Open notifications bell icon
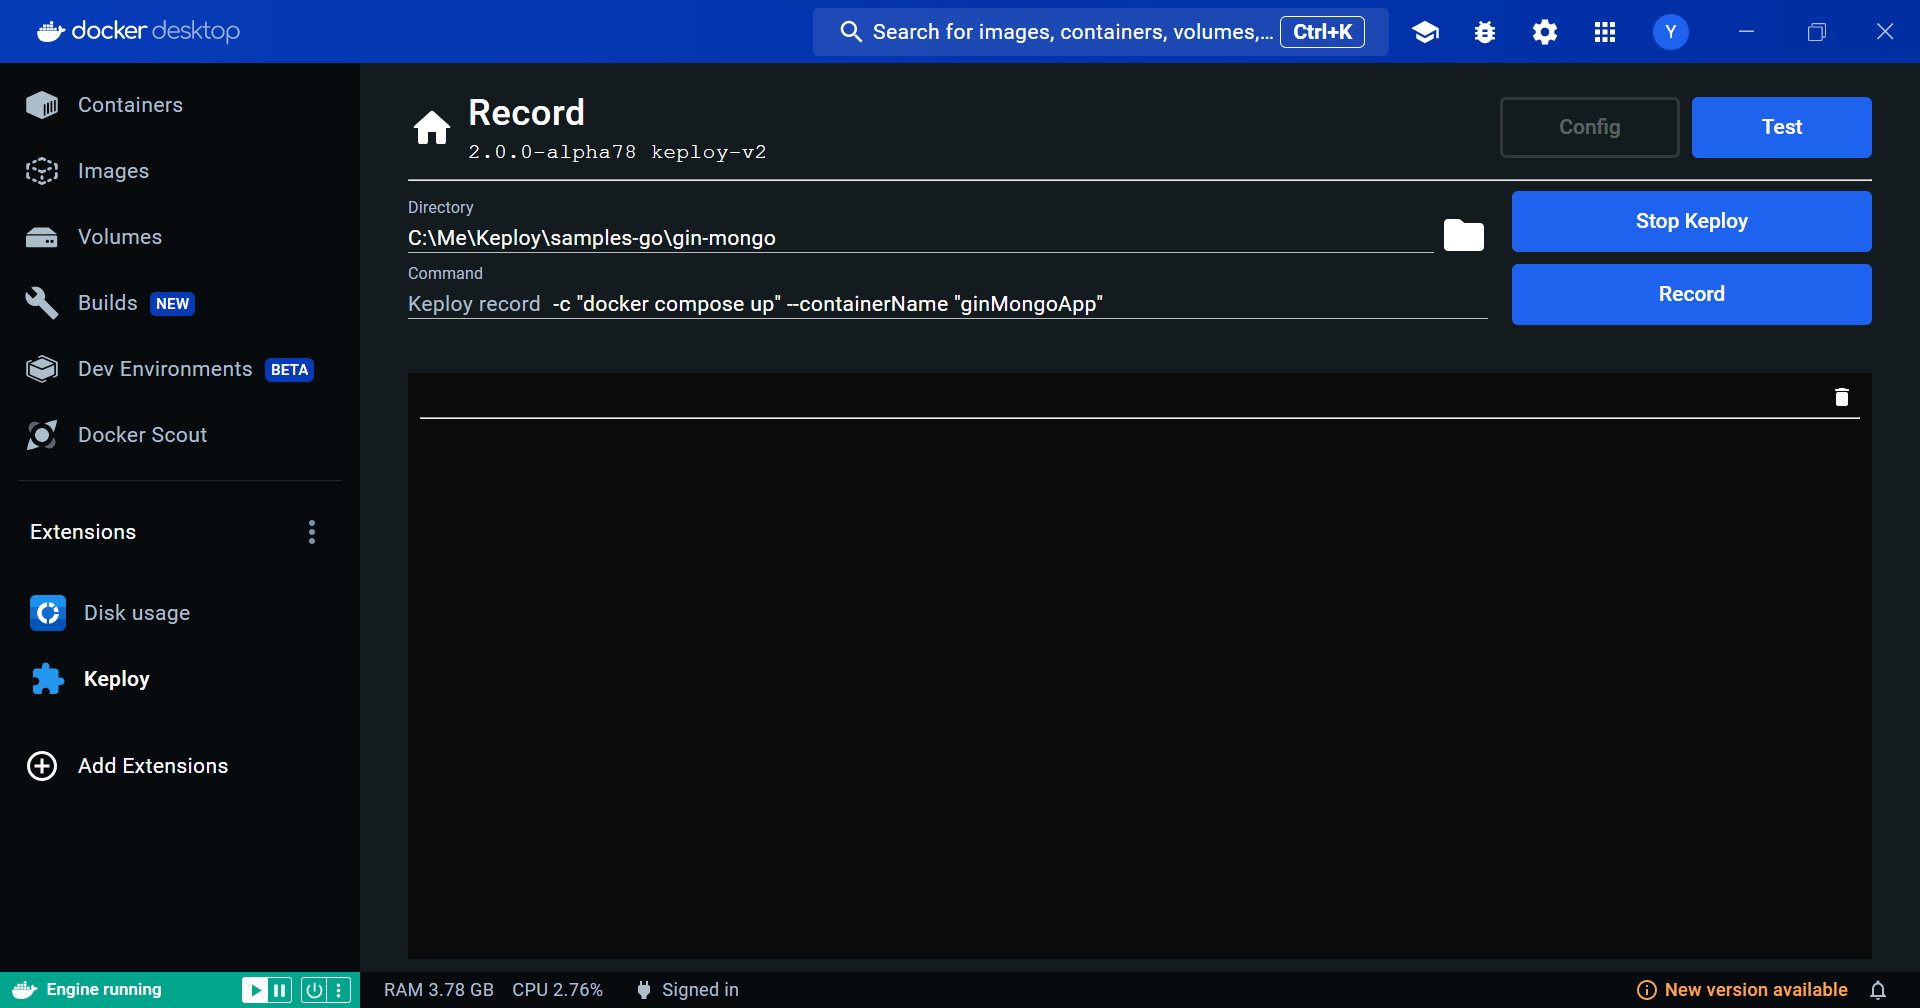1920x1008 pixels. click(1878, 990)
